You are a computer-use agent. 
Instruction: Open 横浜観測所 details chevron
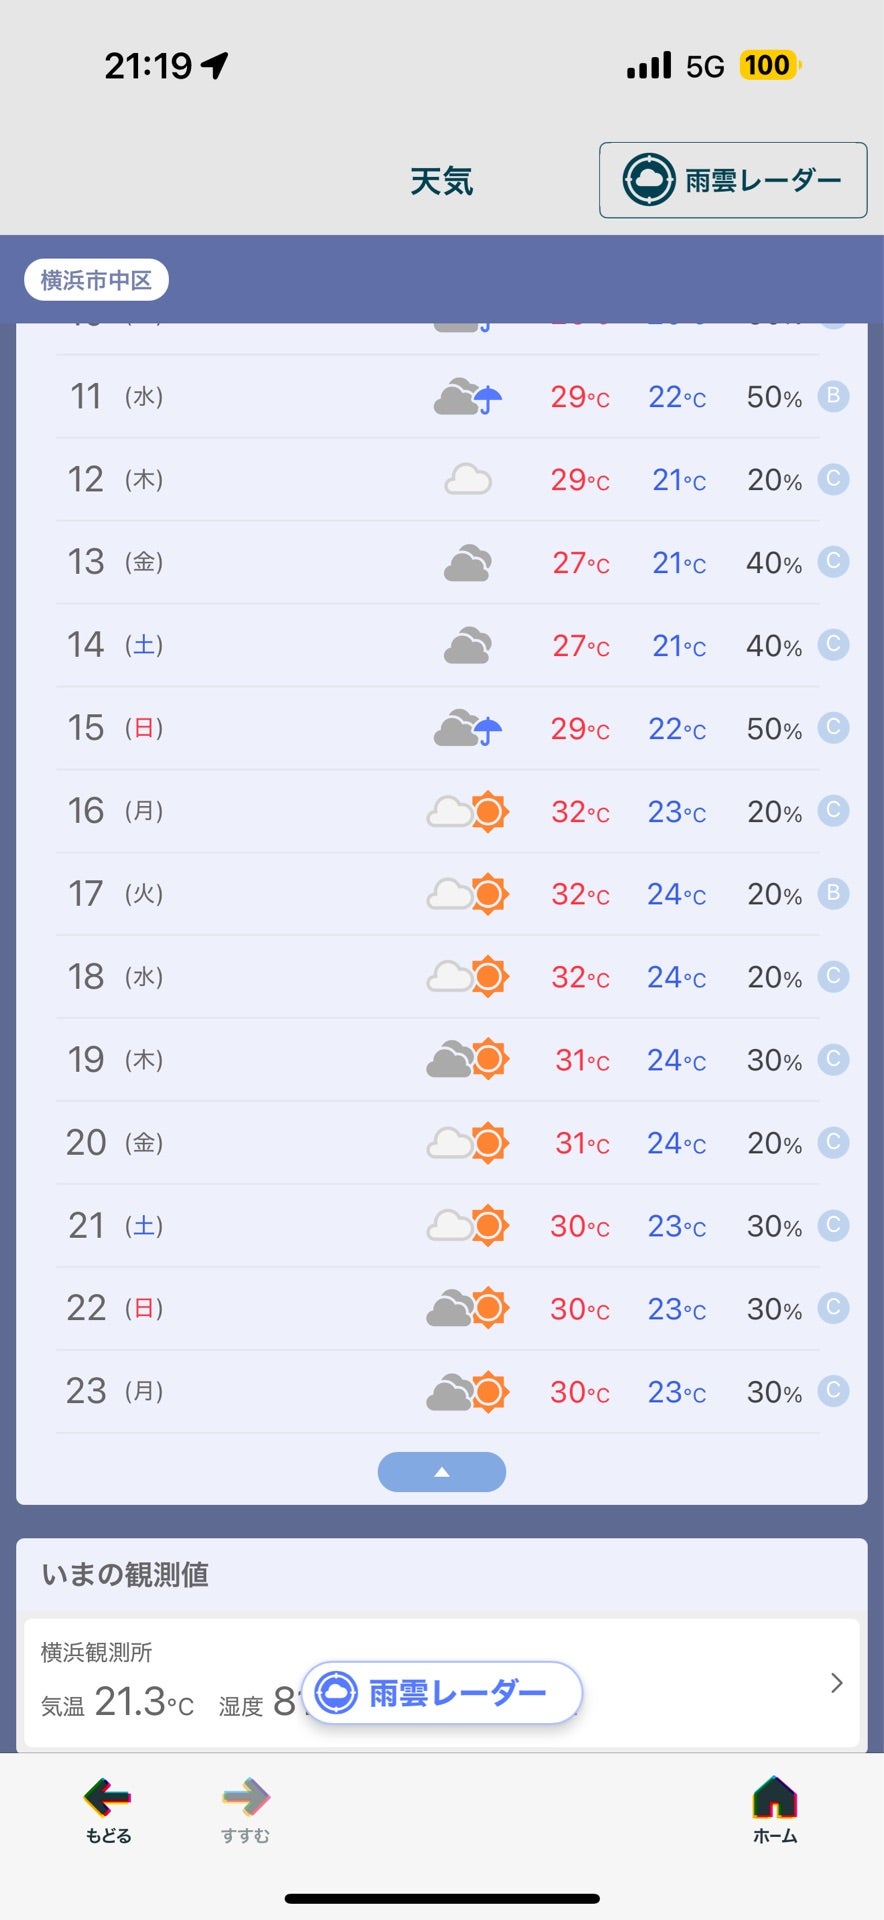[x=837, y=1683]
